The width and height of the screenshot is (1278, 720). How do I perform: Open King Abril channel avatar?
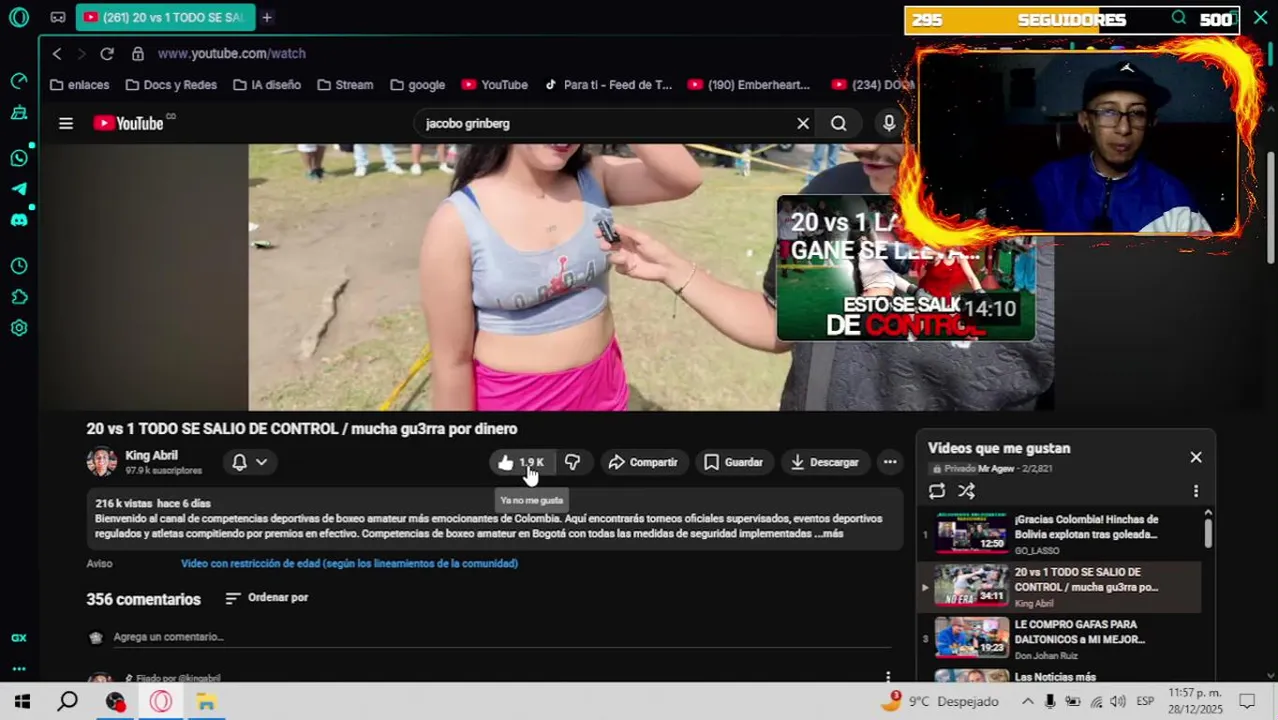tap(102, 461)
